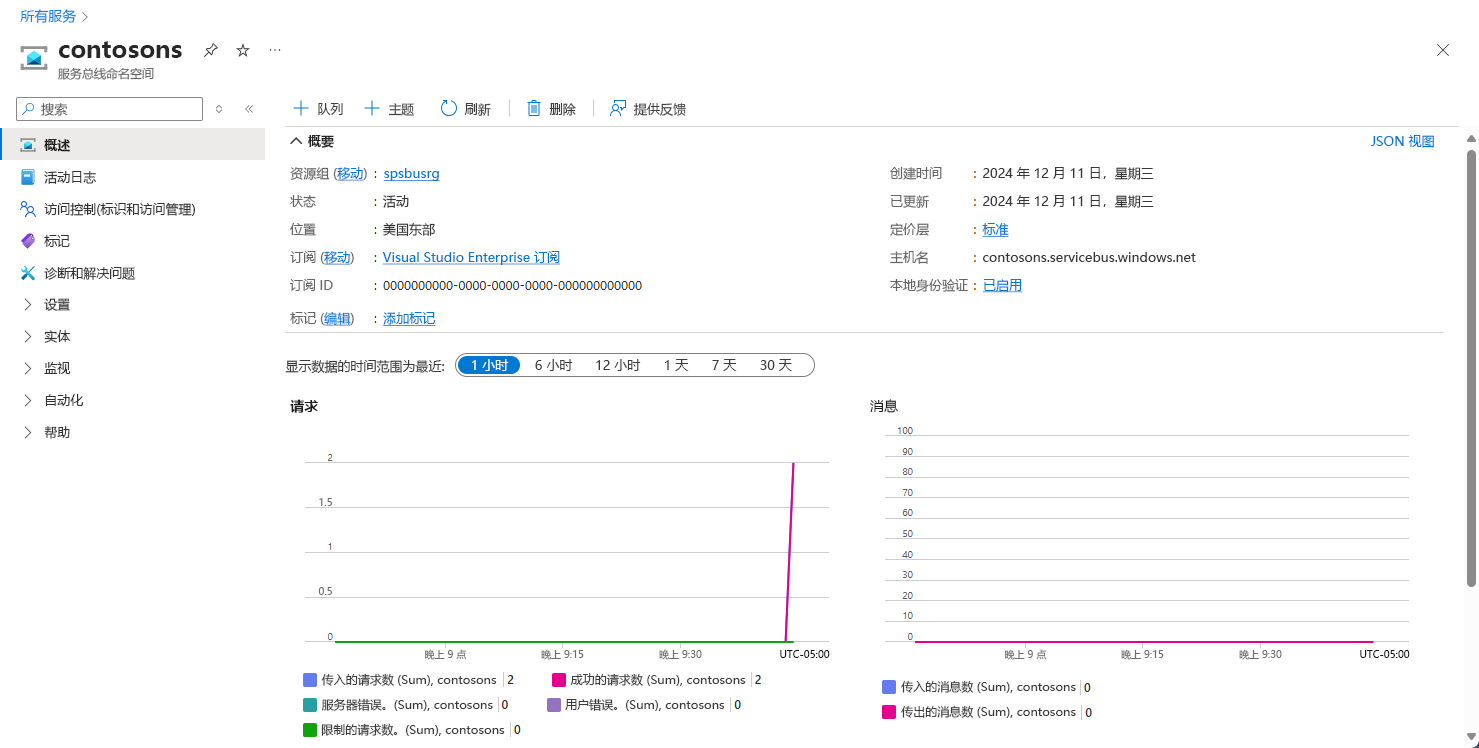Add a new topic (主题)

(389, 109)
